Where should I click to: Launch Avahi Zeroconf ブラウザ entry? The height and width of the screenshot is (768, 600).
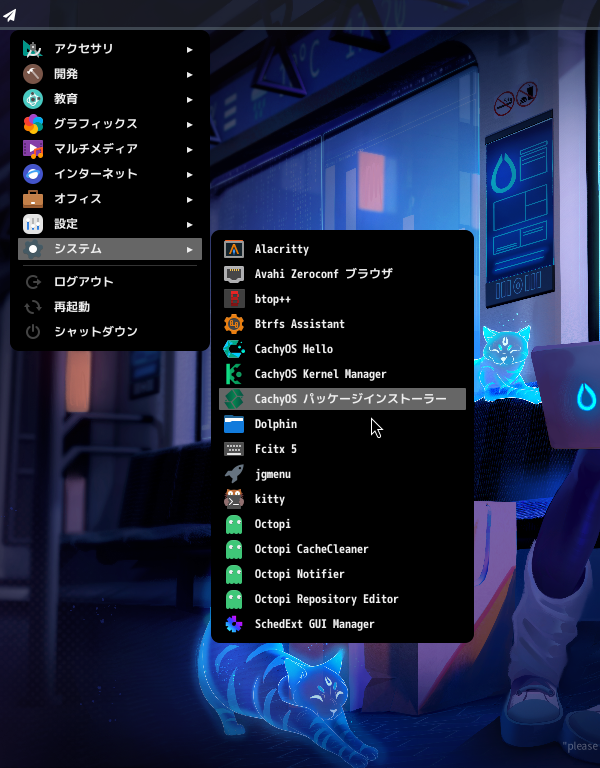point(342,274)
